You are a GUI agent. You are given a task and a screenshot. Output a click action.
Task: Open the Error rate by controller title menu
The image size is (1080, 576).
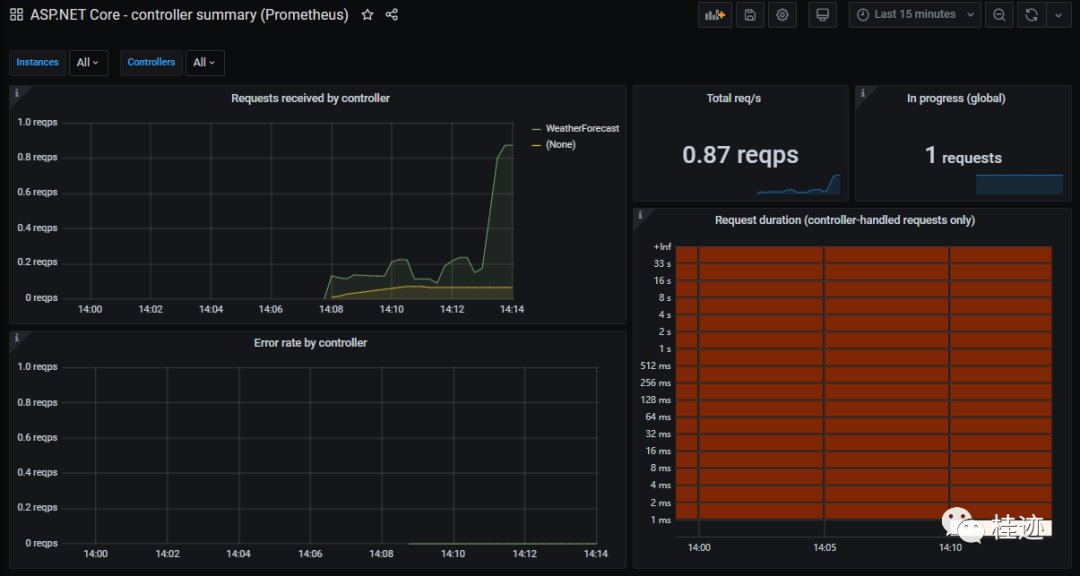pyautogui.click(x=311, y=343)
